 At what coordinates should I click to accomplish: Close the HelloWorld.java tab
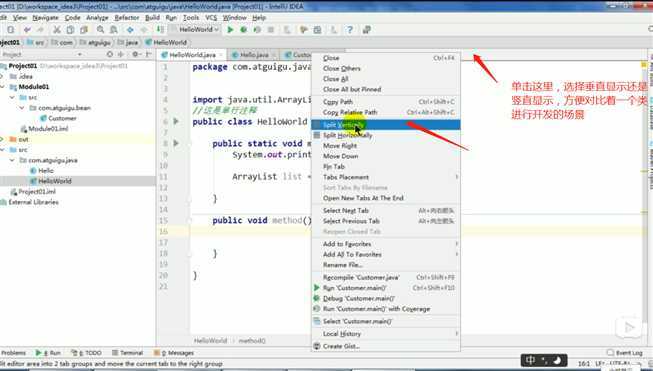pyautogui.click(x=221, y=55)
